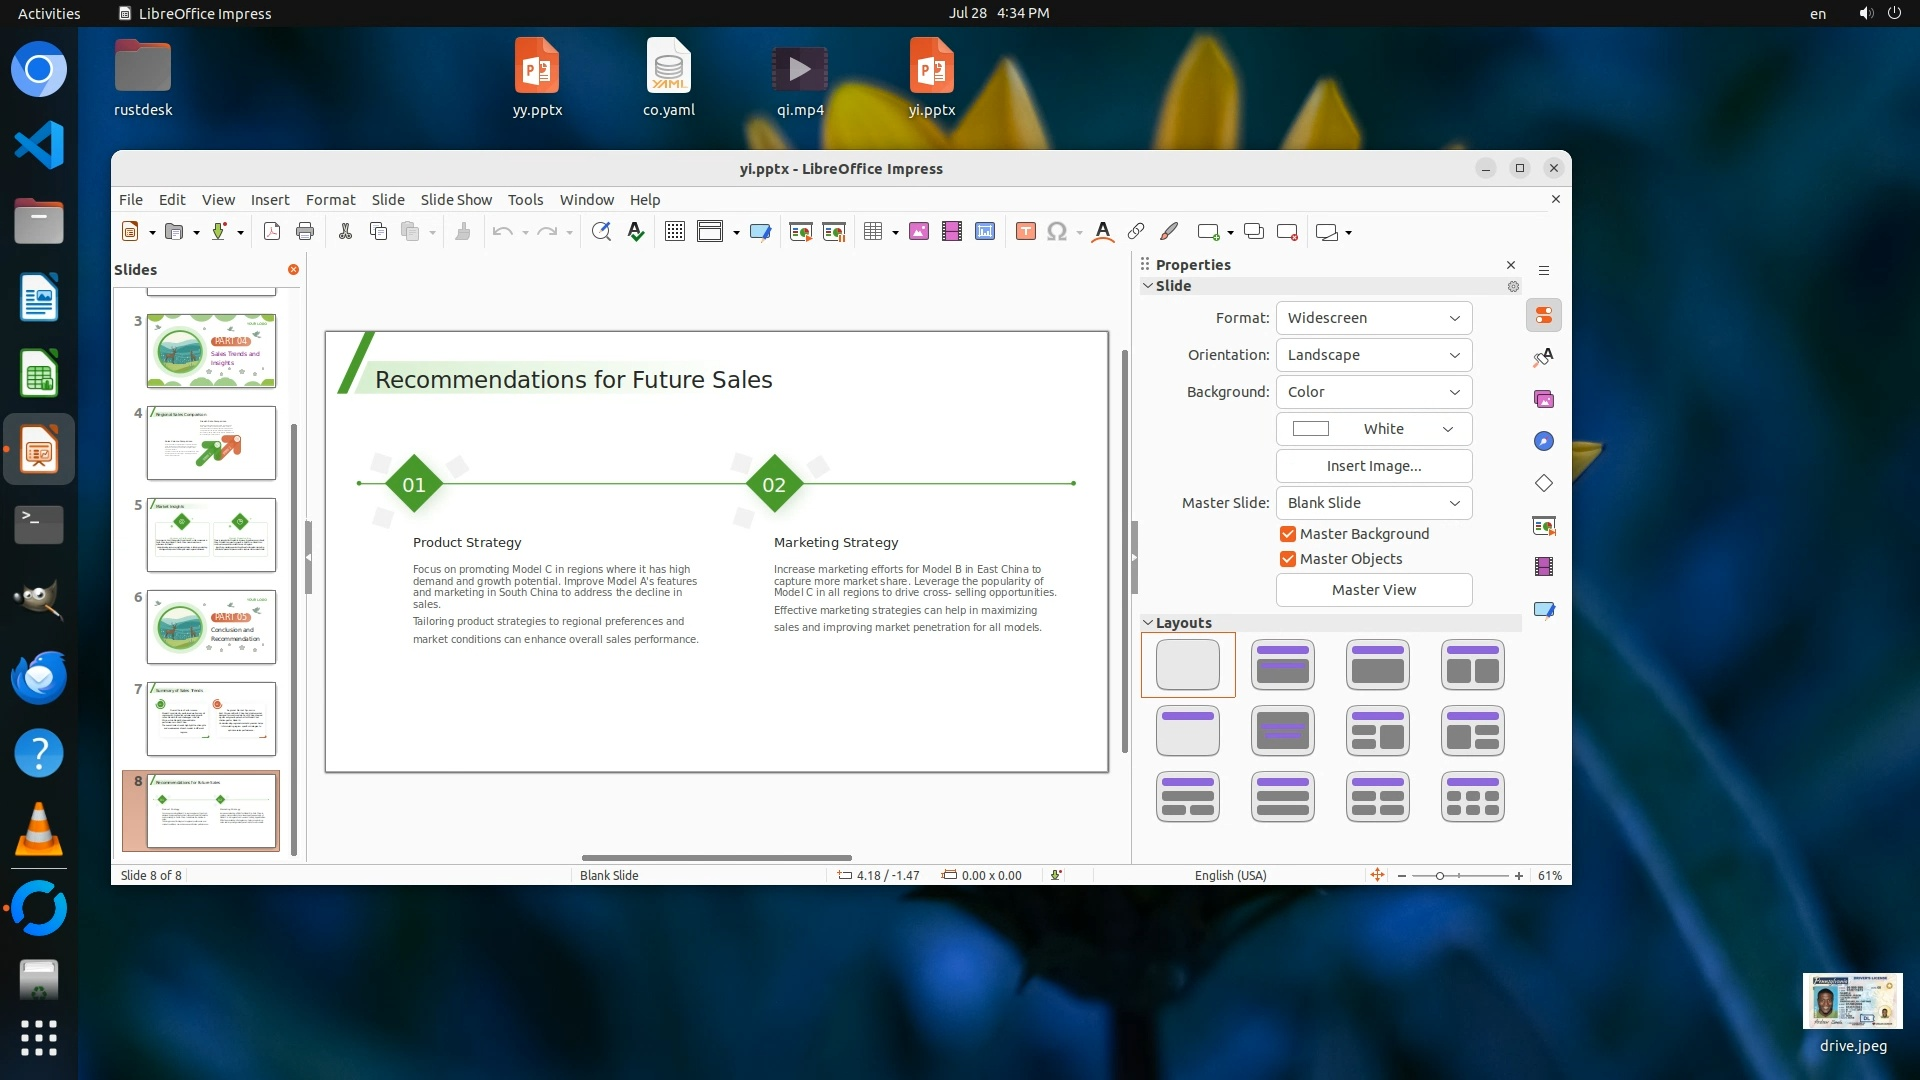The height and width of the screenshot is (1080, 1920).
Task: Uncheck the Master Objects checkbox
Action: click(1288, 559)
